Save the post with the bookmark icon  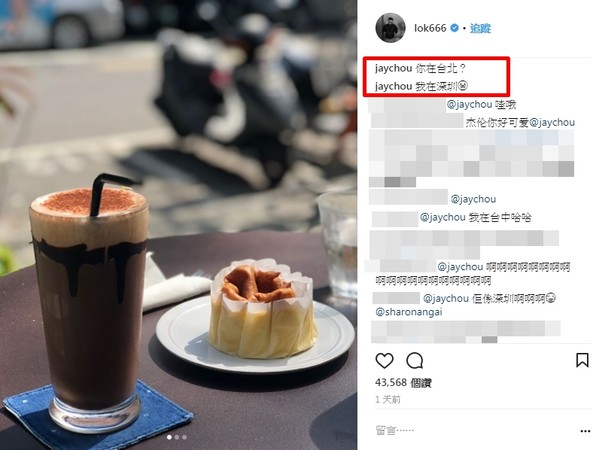pyautogui.click(x=582, y=360)
